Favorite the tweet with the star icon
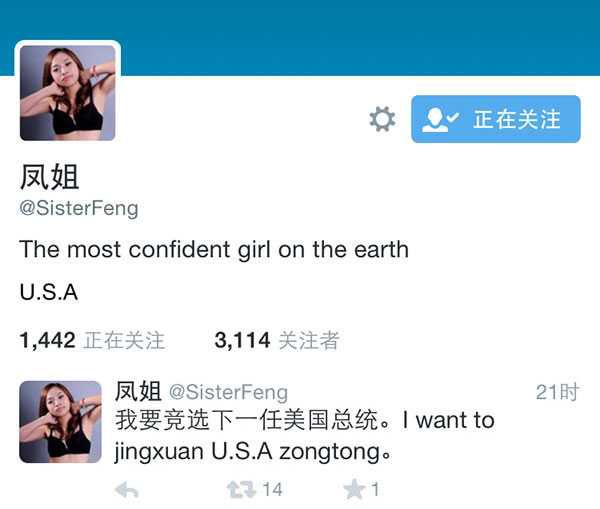 (353, 489)
